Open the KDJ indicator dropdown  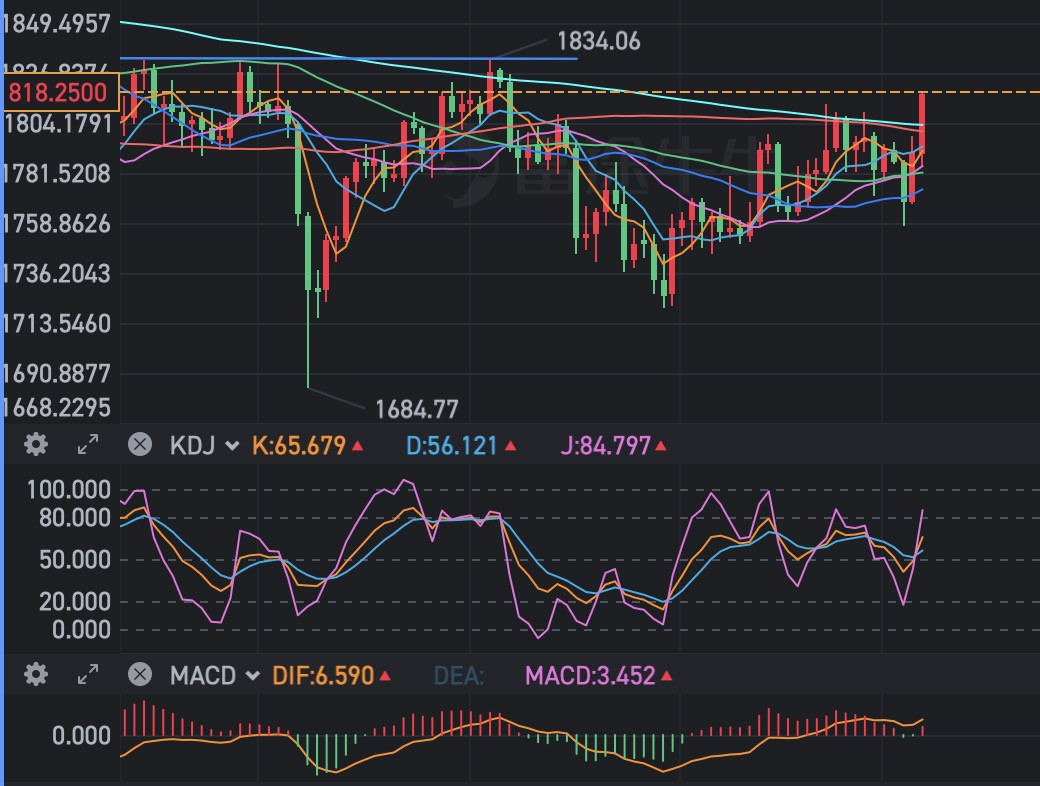point(204,445)
